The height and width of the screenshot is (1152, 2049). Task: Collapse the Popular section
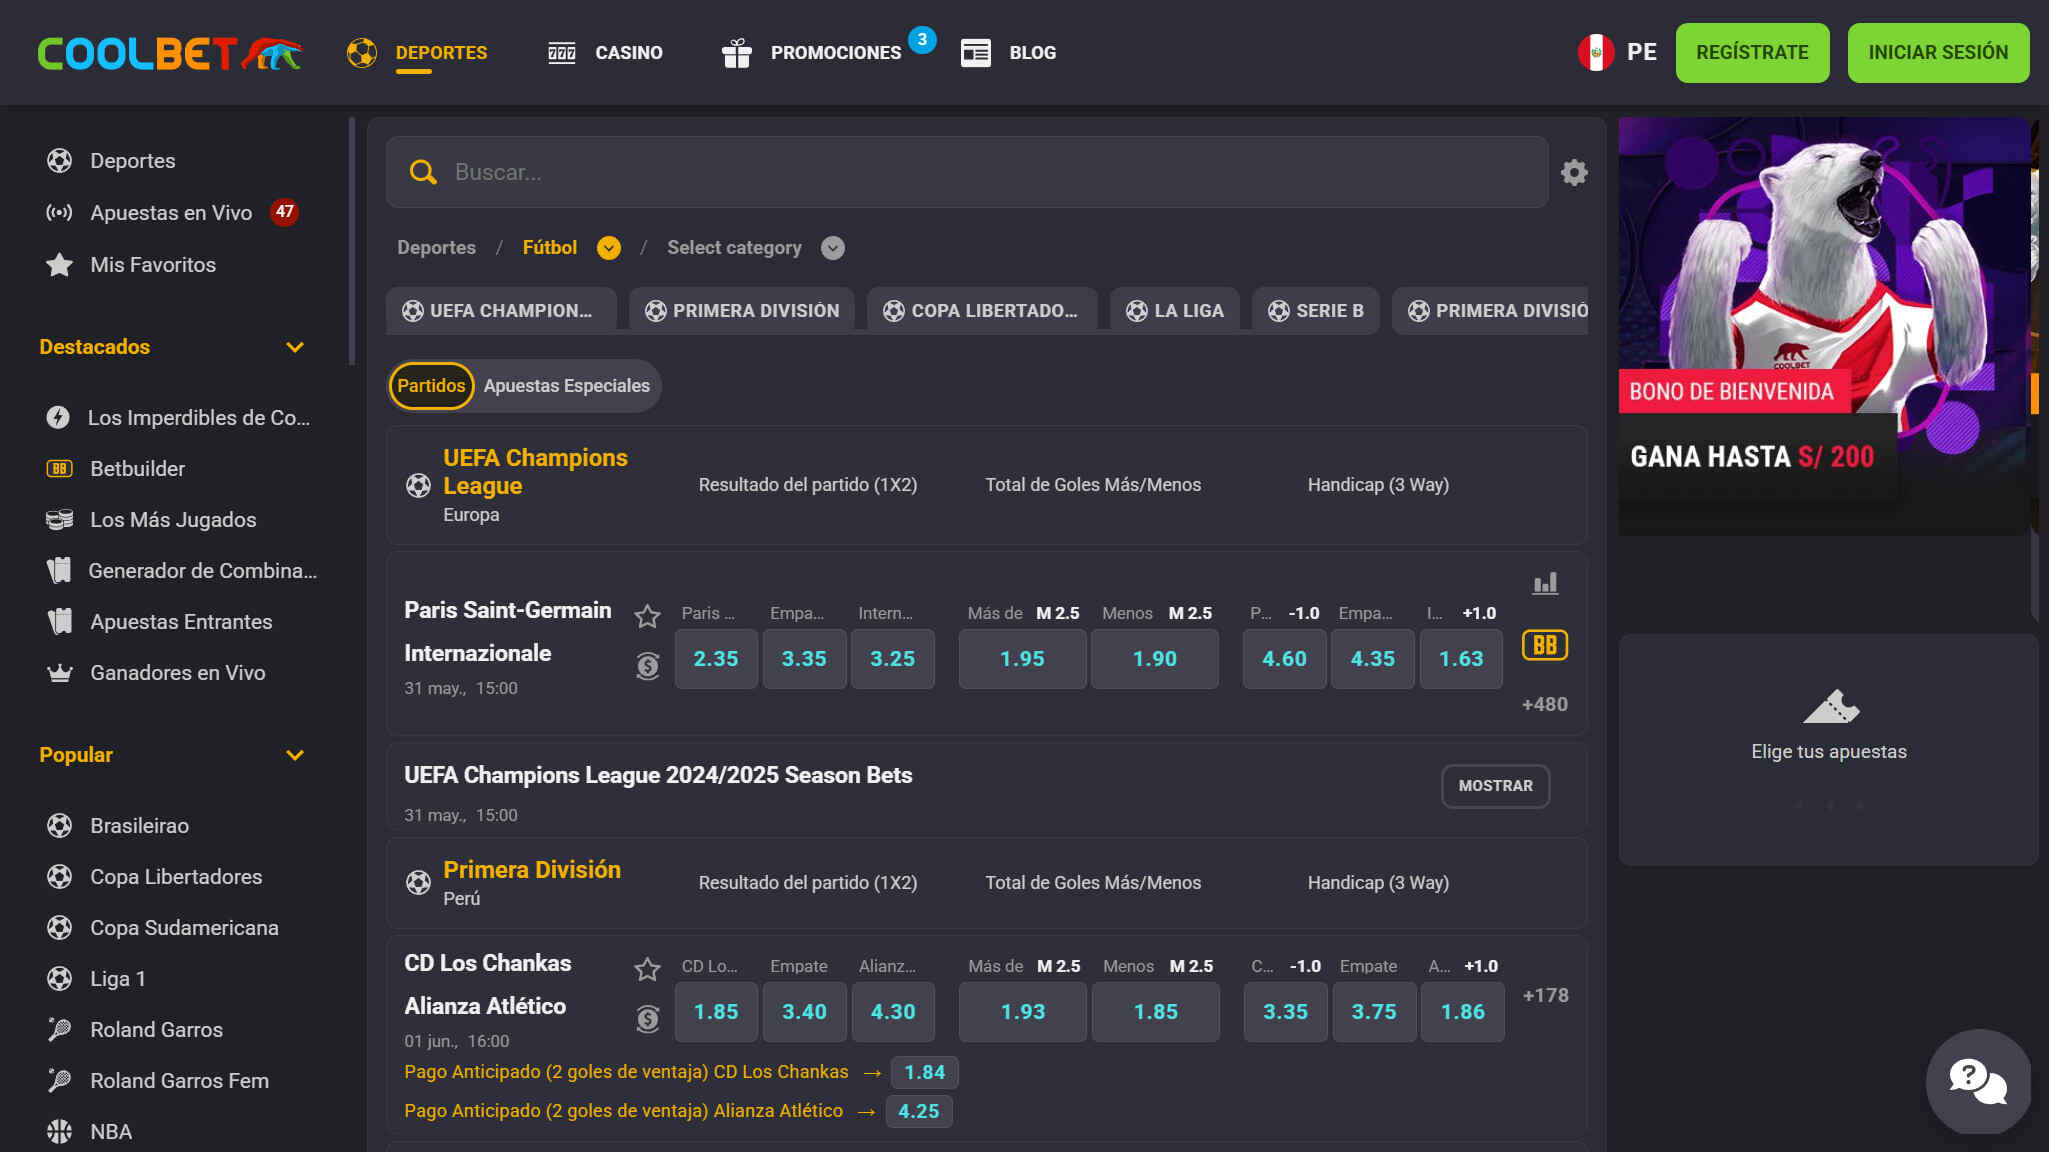pyautogui.click(x=294, y=755)
